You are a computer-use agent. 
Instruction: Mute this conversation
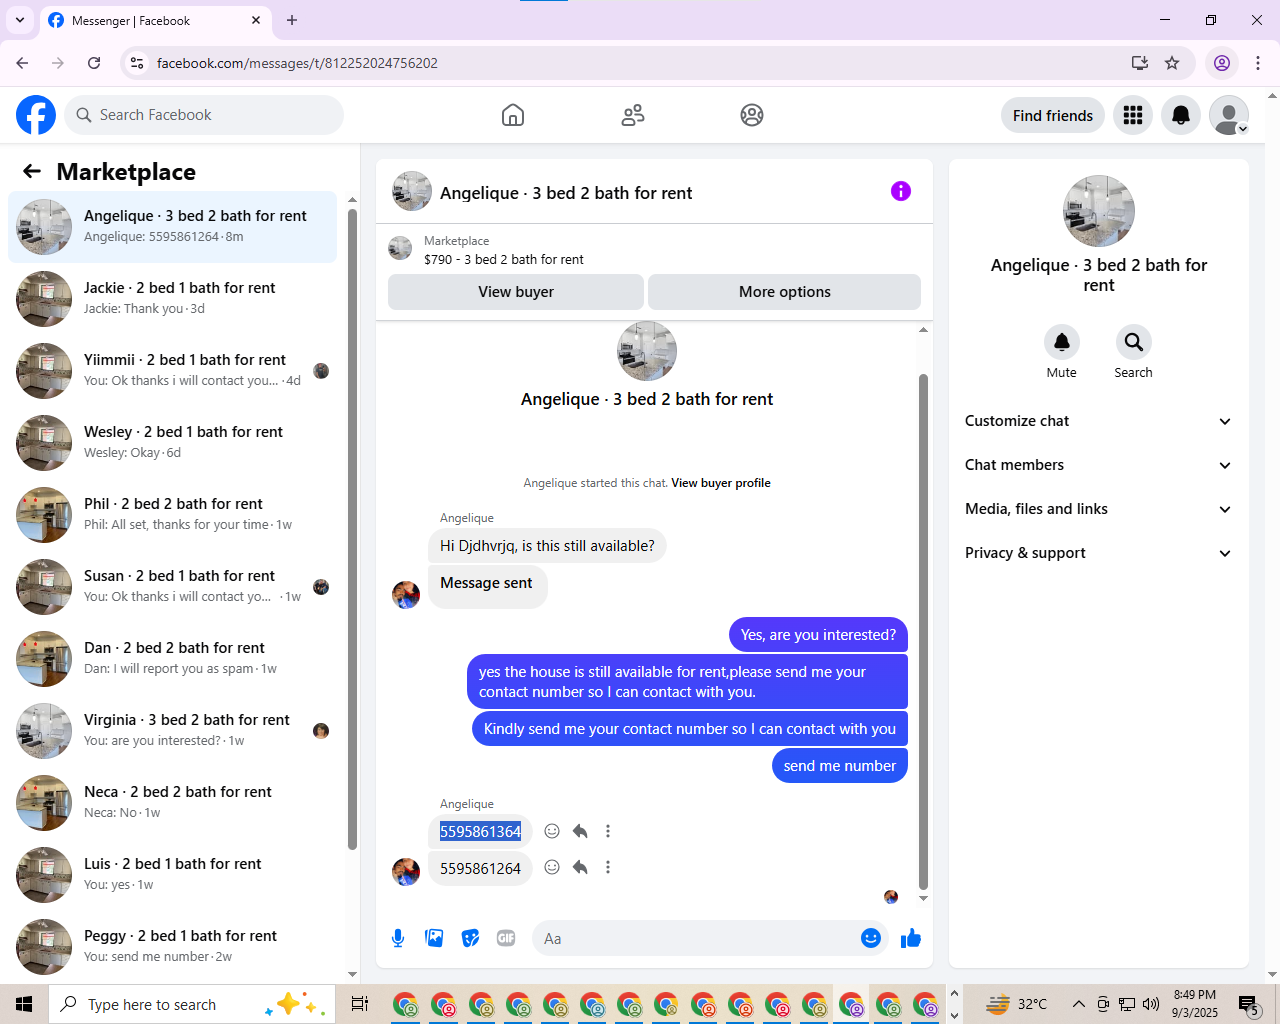tap(1062, 342)
